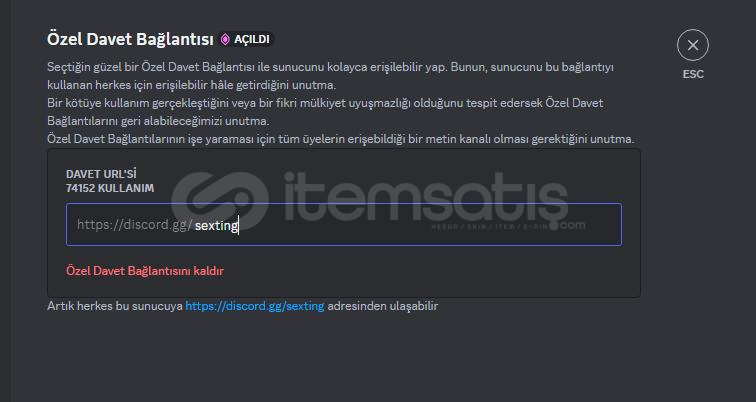Click the "DAVET URL'Sİ" label
Viewport: 756px width, 402px height.
(x=101, y=174)
